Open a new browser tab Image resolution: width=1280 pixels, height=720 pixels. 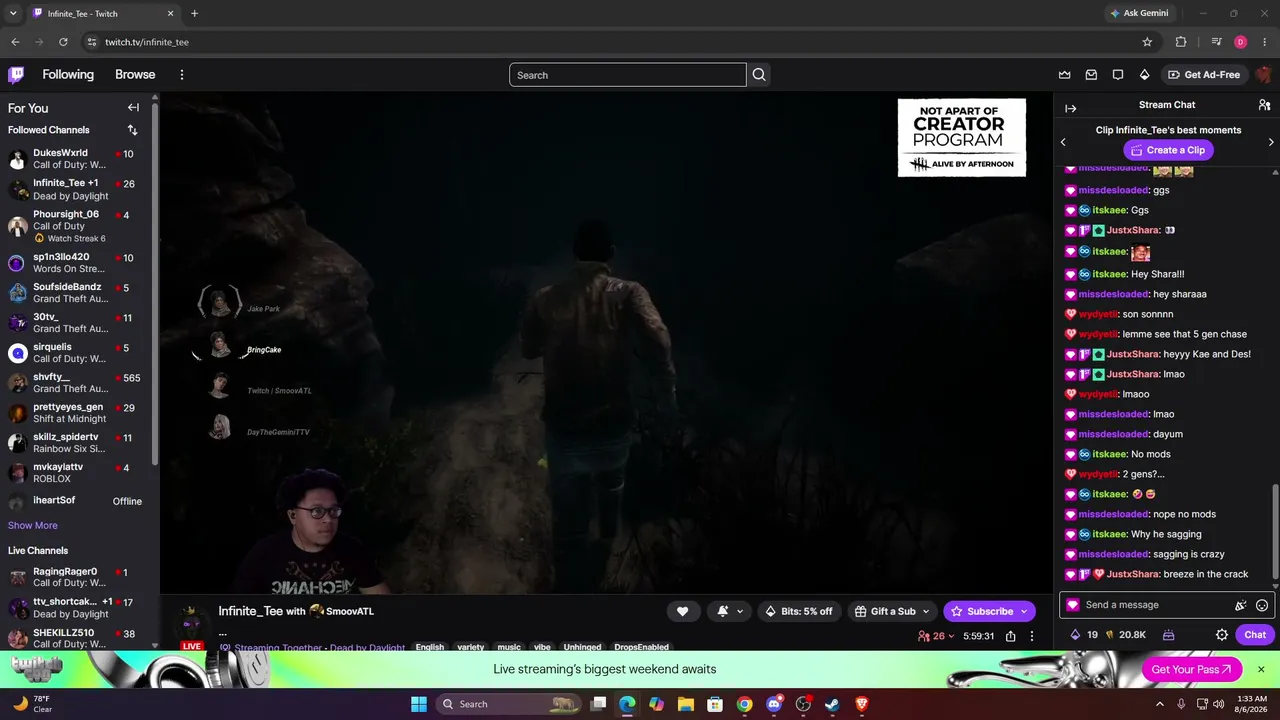(194, 14)
